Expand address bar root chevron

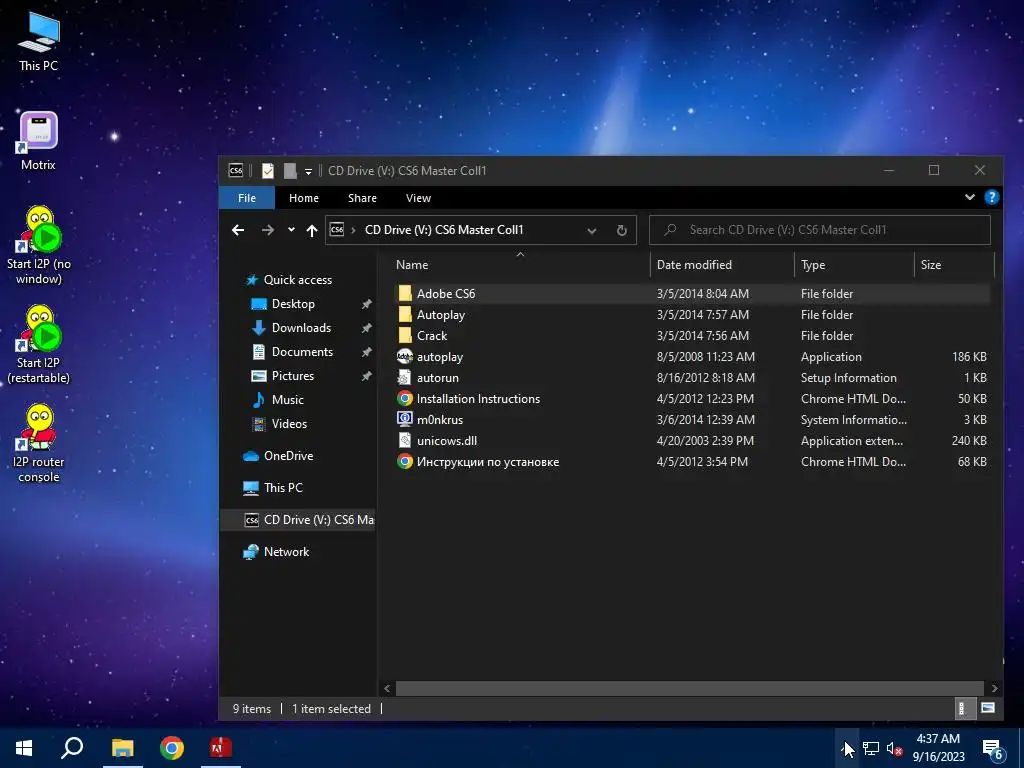pyautogui.click(x=353, y=230)
